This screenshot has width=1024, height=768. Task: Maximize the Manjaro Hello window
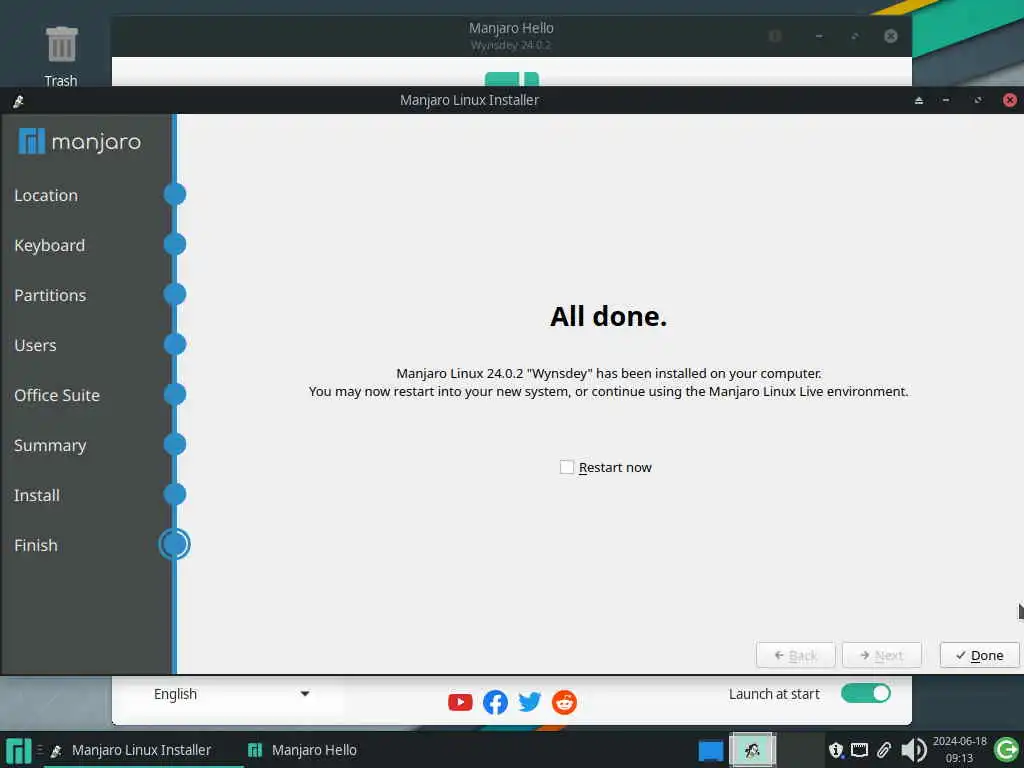[855, 36]
